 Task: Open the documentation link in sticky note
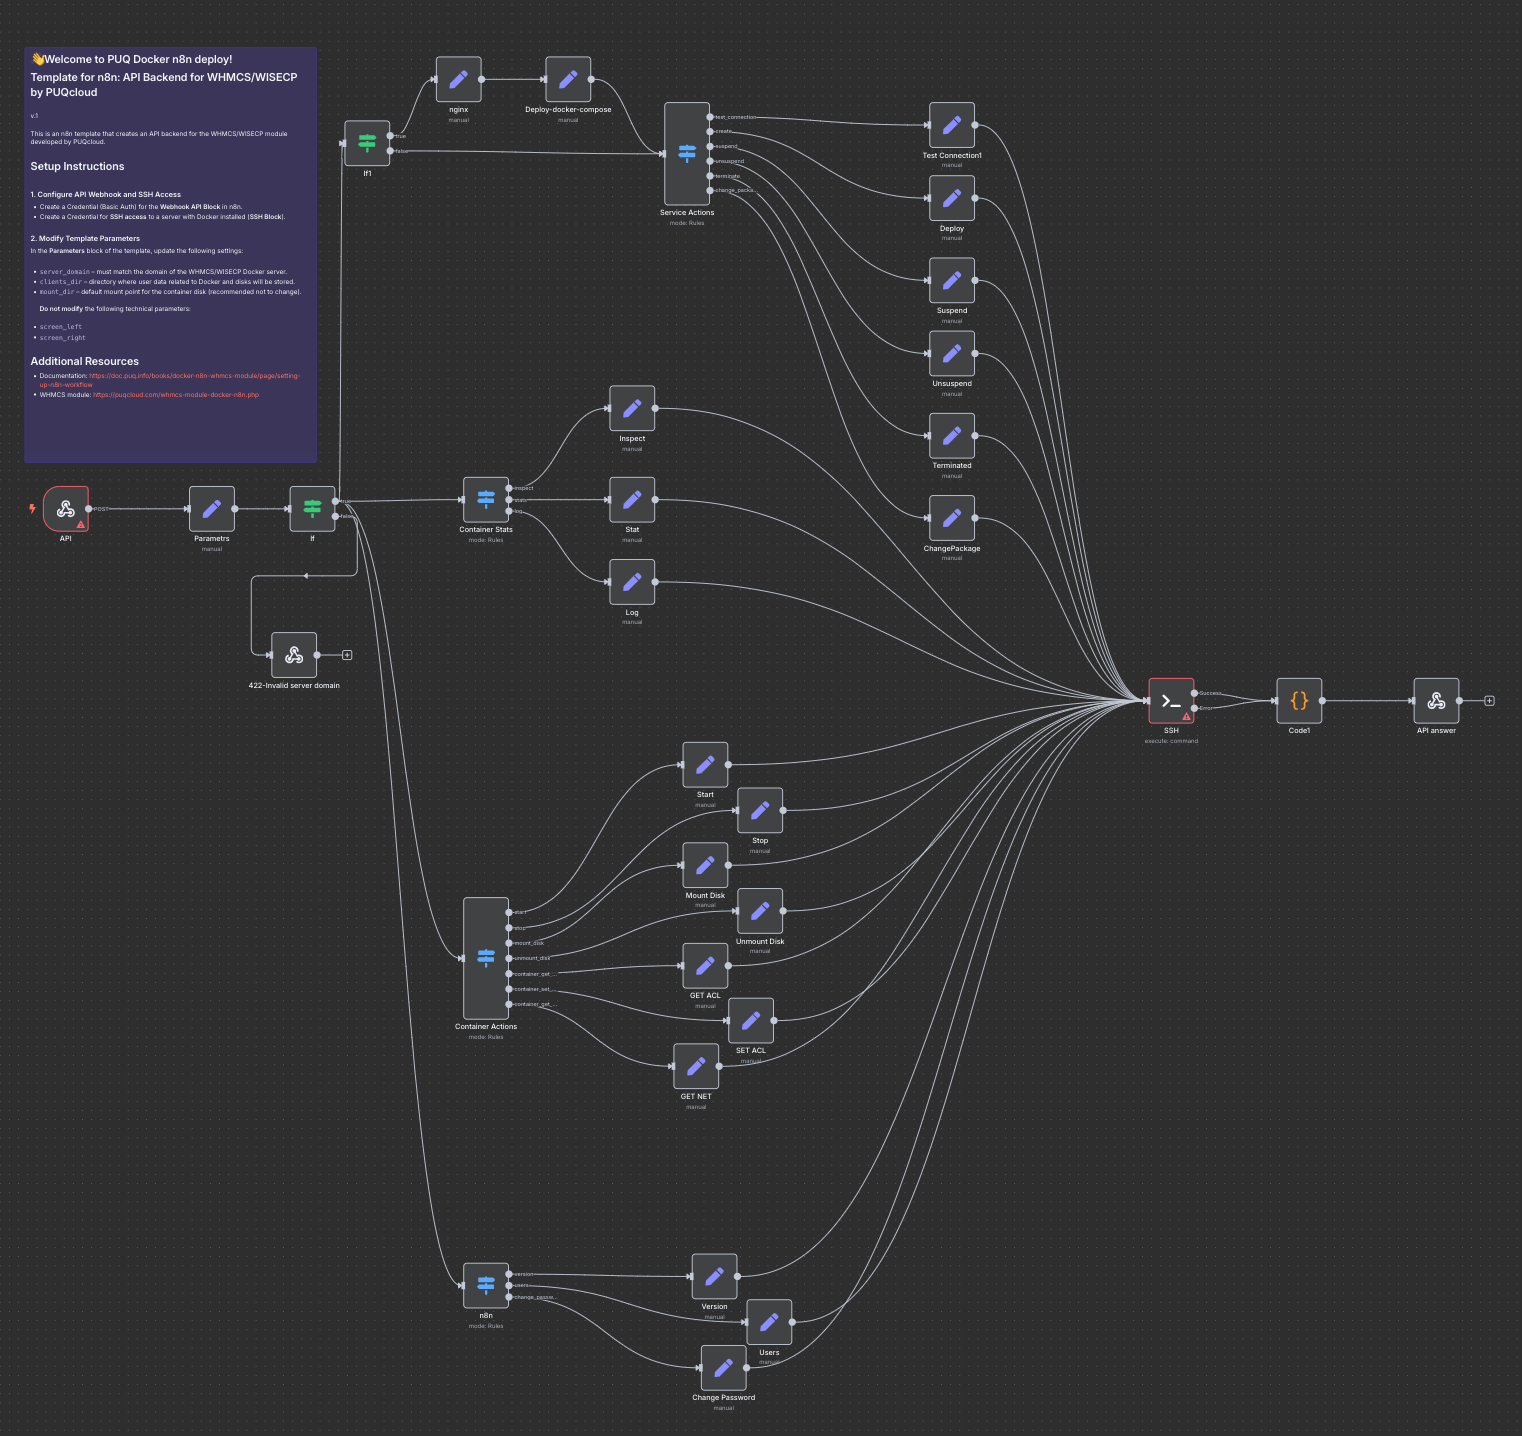pos(170,380)
